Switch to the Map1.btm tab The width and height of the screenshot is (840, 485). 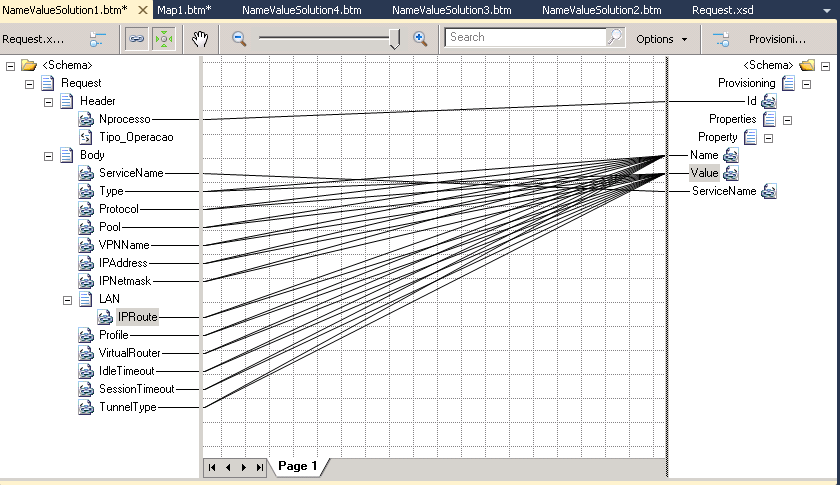184,9
